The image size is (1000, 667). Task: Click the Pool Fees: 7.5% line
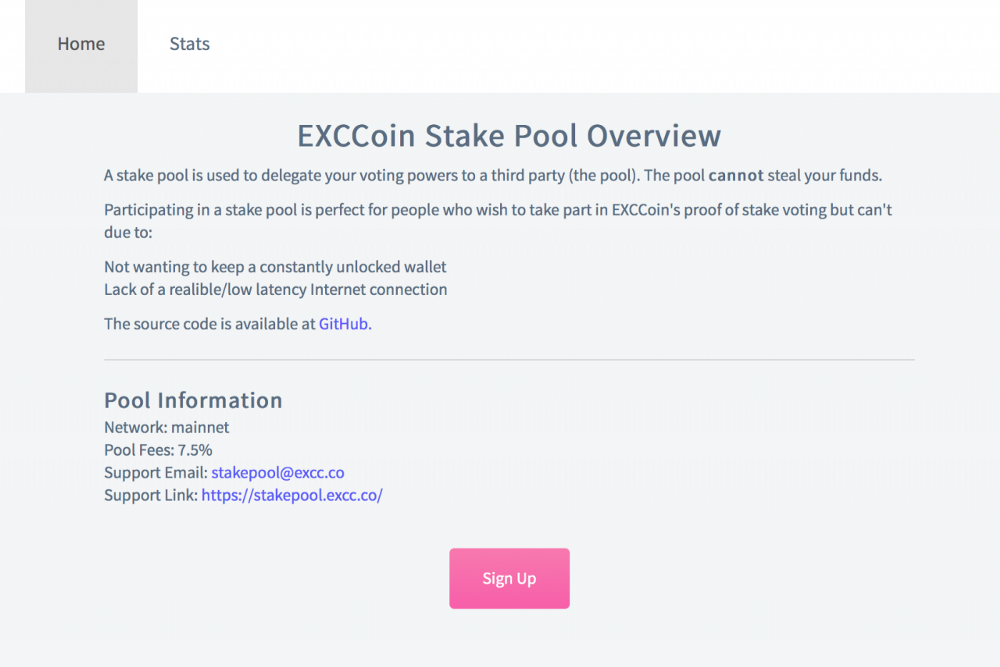tap(158, 450)
